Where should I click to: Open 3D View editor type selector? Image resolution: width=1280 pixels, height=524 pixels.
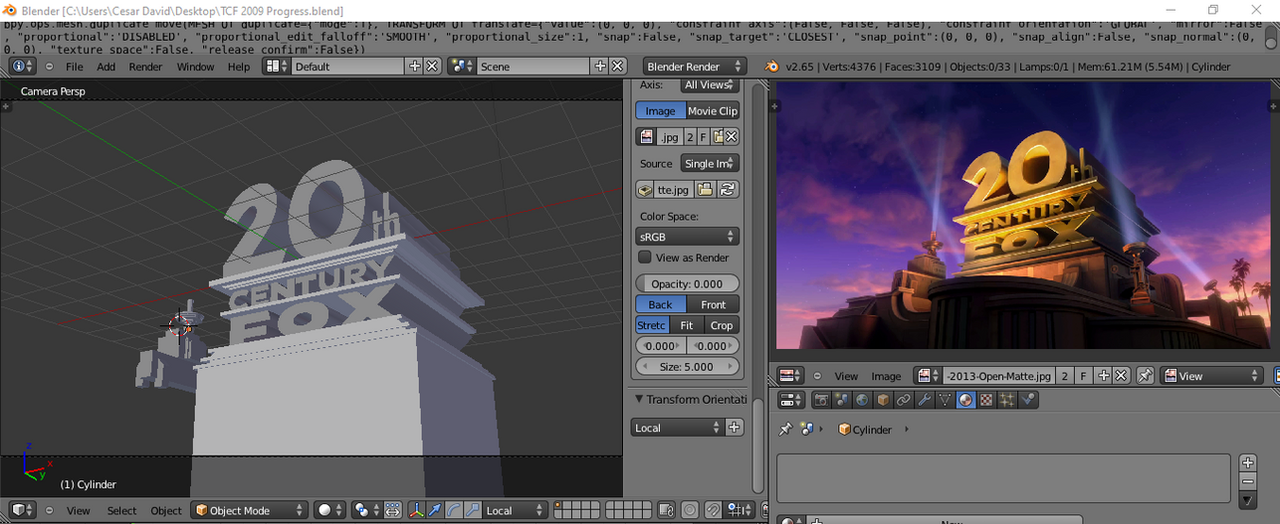coord(23,510)
